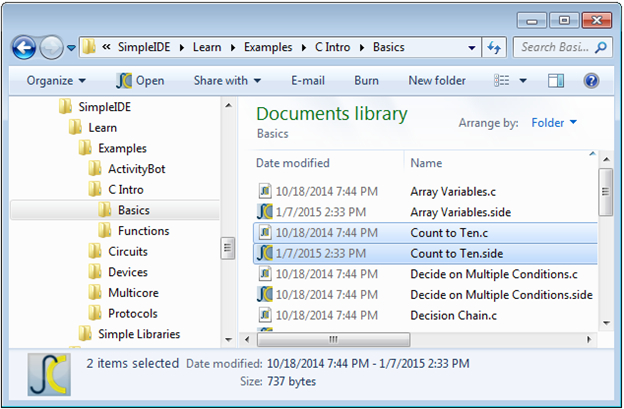Viewport: 624px width, 409px height.
Task: Expand the arrow after the C Intro breadcrumb
Action: pyautogui.click(x=362, y=48)
